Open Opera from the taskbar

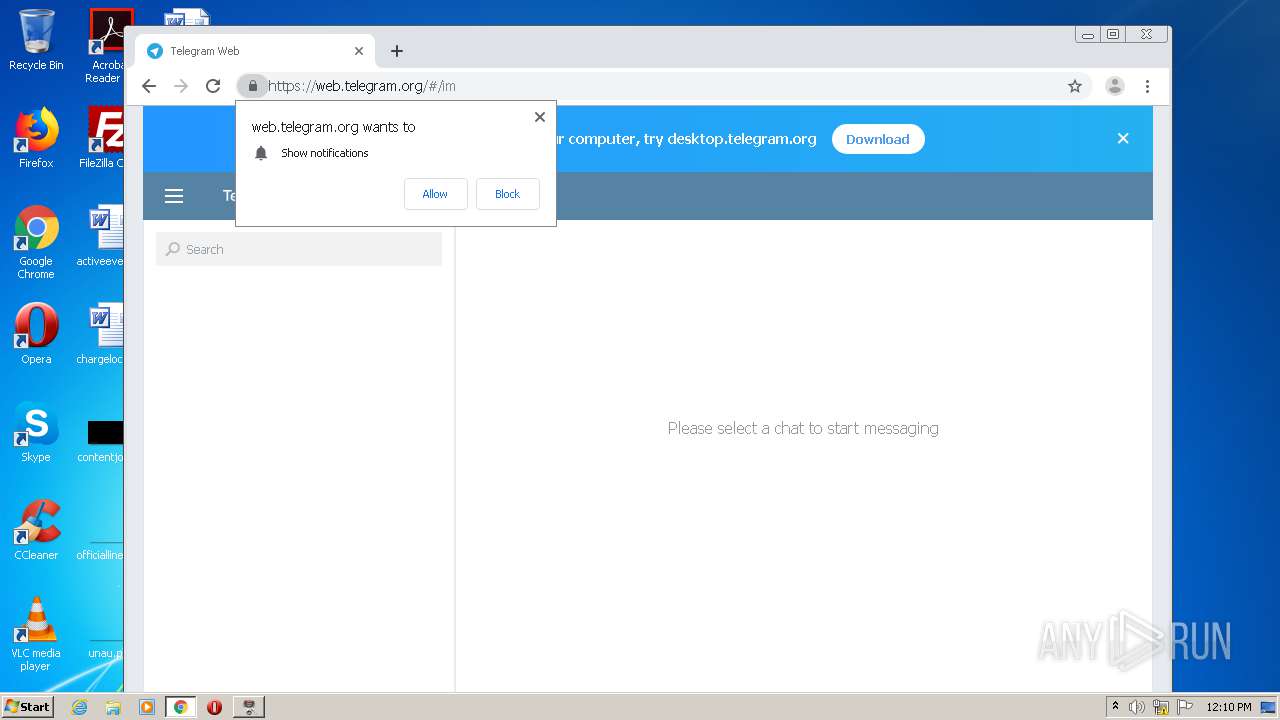(x=214, y=707)
